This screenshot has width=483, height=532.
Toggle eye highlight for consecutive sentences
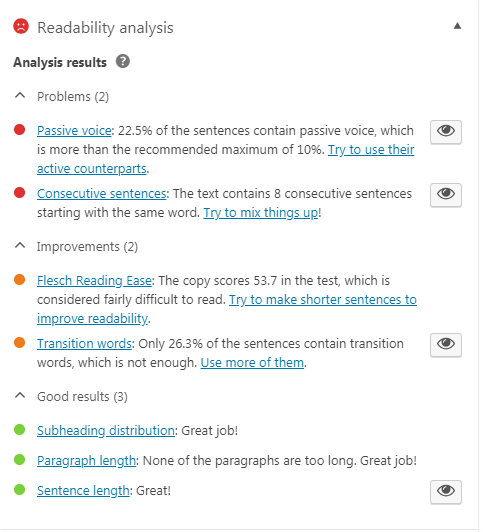(446, 195)
